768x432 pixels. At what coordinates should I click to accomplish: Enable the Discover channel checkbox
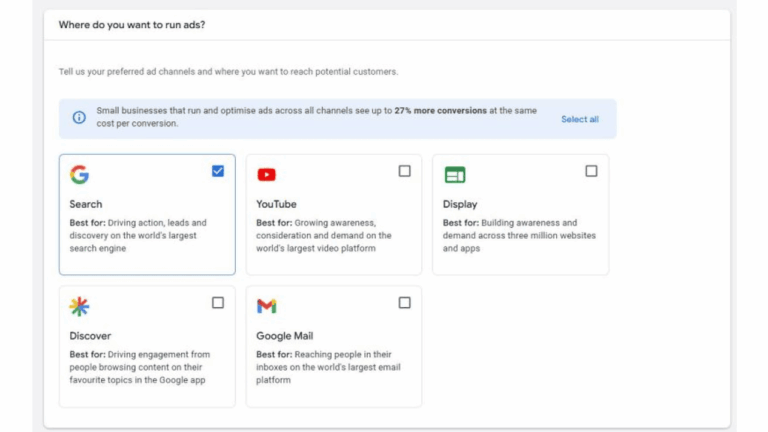(218, 303)
